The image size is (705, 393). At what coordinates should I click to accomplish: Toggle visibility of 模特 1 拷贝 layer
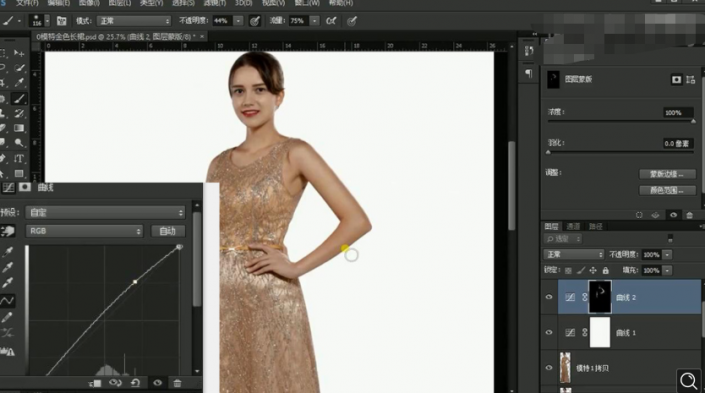[x=549, y=368]
